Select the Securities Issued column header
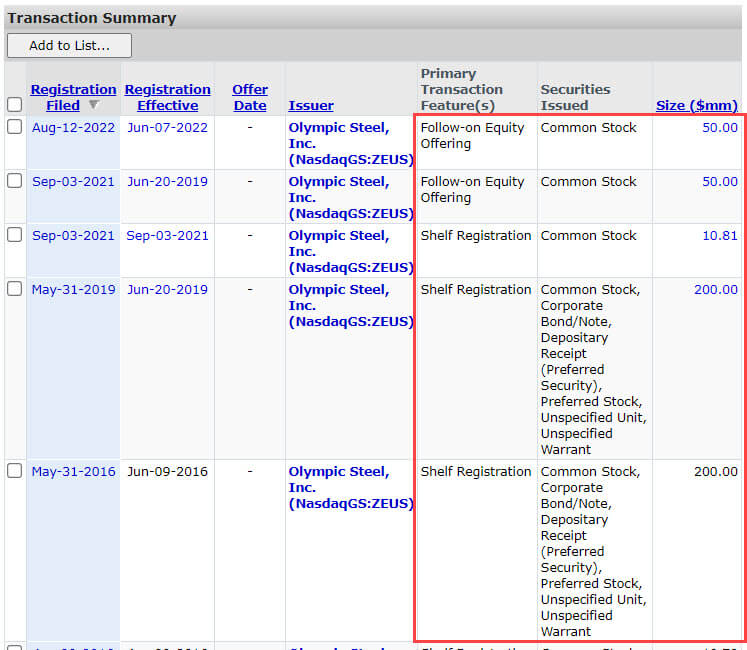The width and height of the screenshot is (747, 650). [575, 97]
